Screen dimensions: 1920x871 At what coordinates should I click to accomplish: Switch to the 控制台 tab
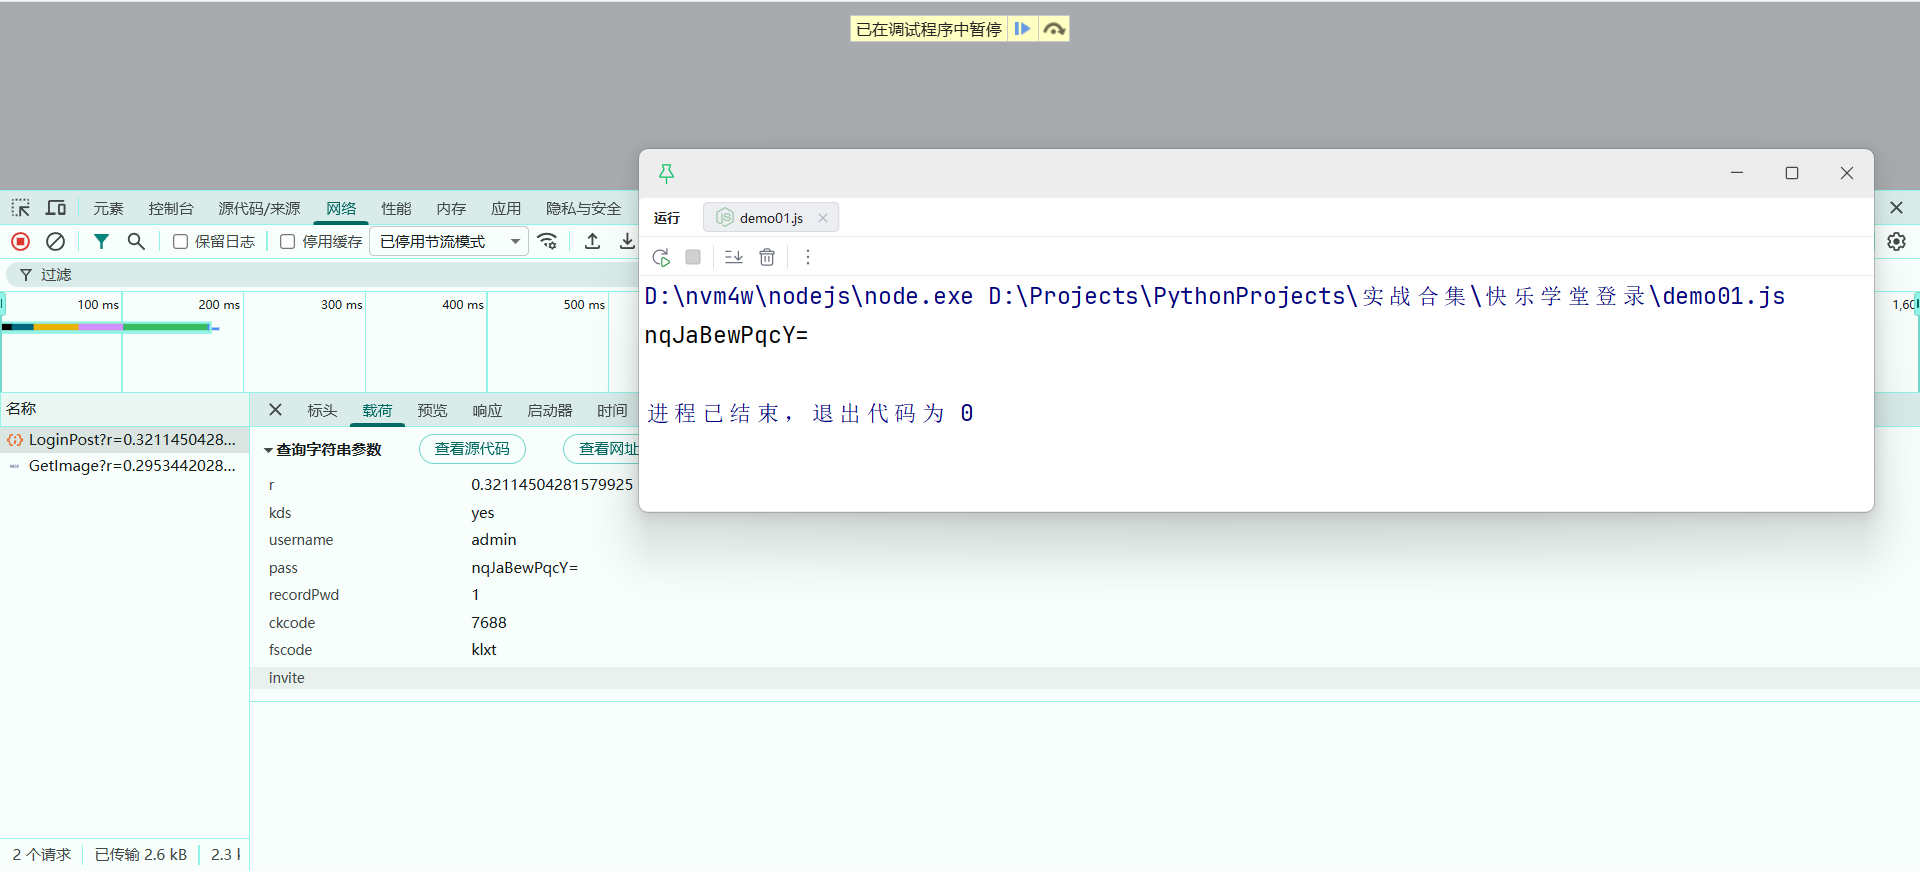(171, 208)
